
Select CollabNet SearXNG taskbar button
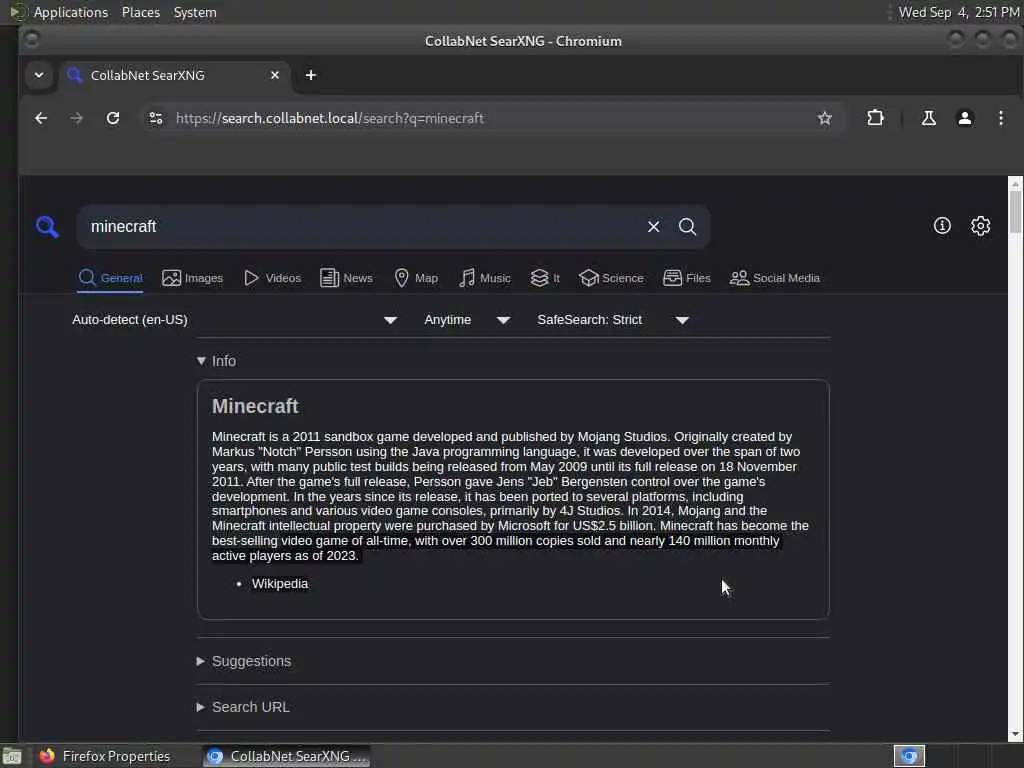286,756
